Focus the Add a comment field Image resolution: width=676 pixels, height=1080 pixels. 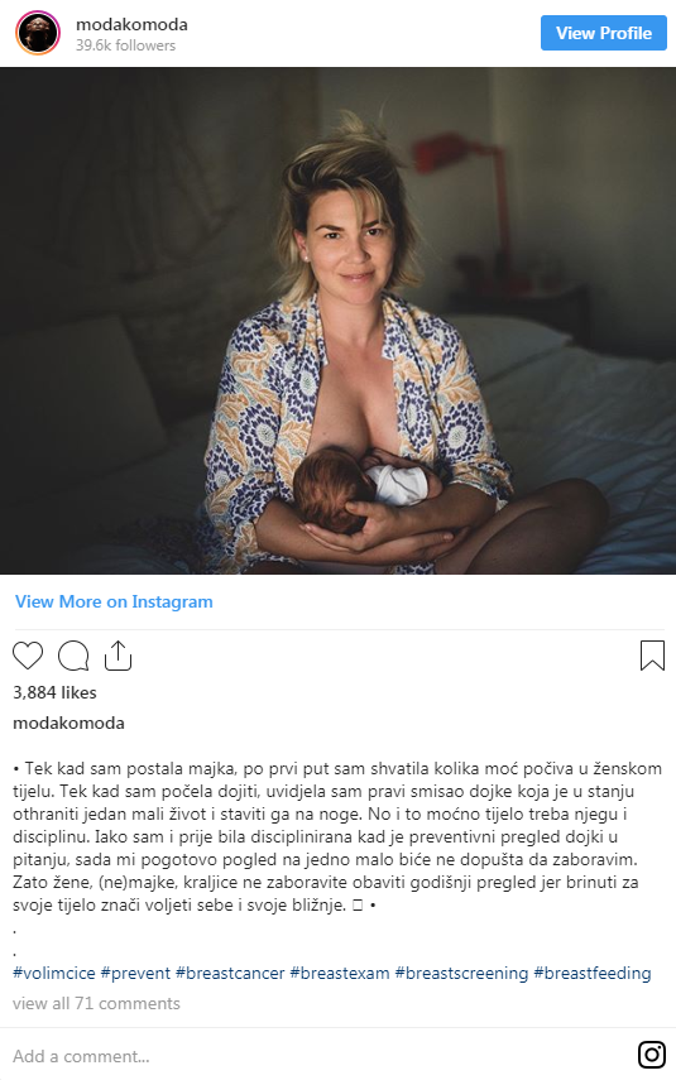click(317, 1056)
